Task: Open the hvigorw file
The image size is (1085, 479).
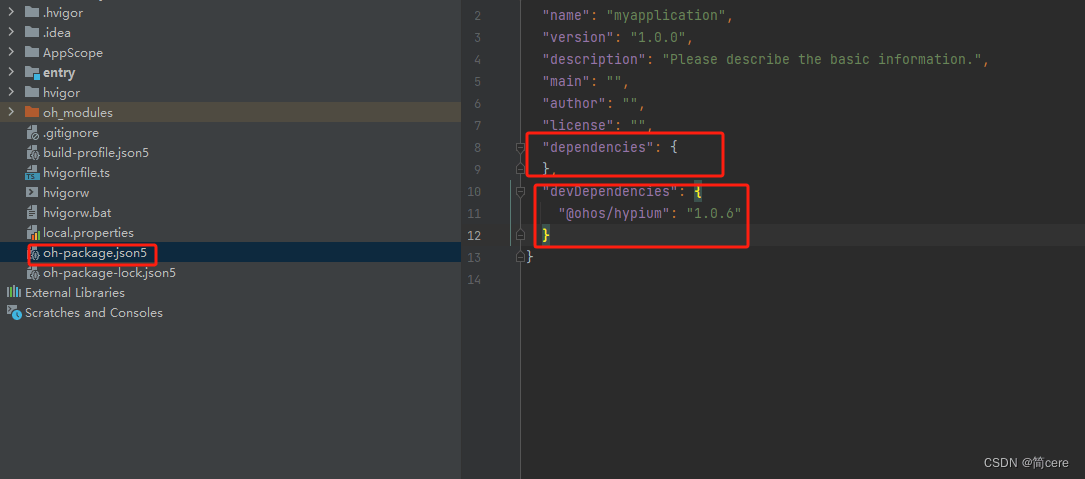Action: 66,192
